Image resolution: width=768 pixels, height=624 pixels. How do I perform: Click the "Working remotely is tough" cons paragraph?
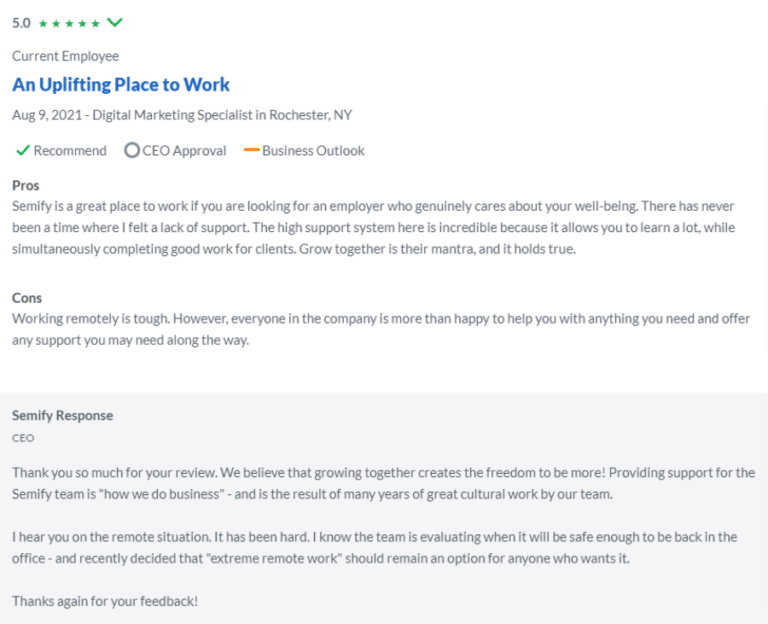point(380,329)
